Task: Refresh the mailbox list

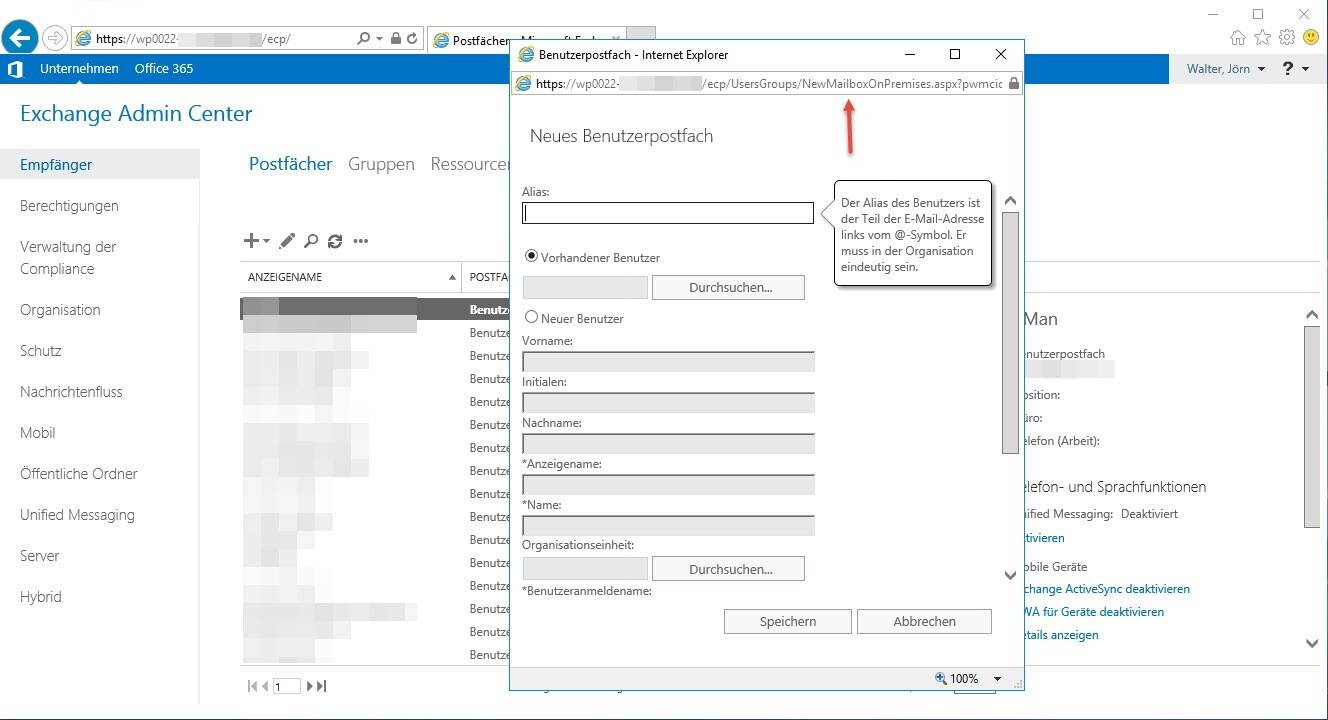Action: pos(335,241)
